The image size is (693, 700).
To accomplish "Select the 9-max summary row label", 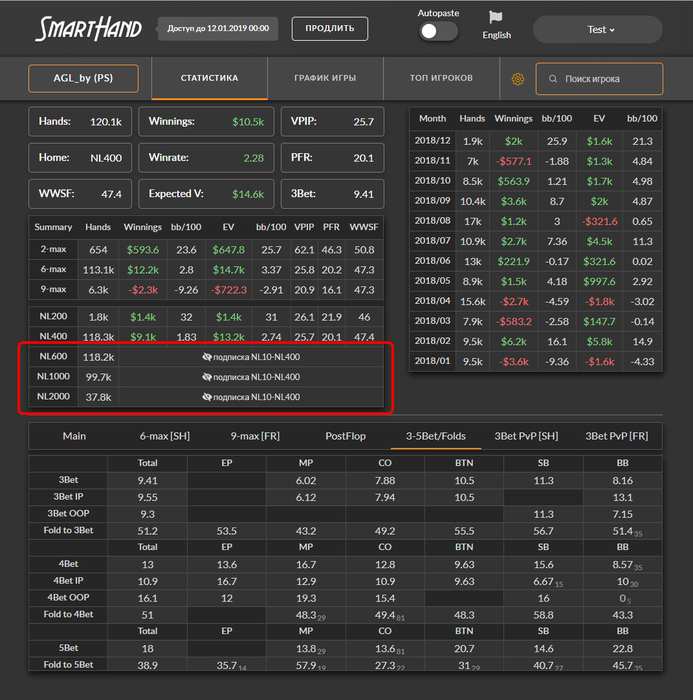I will click(x=53, y=290).
